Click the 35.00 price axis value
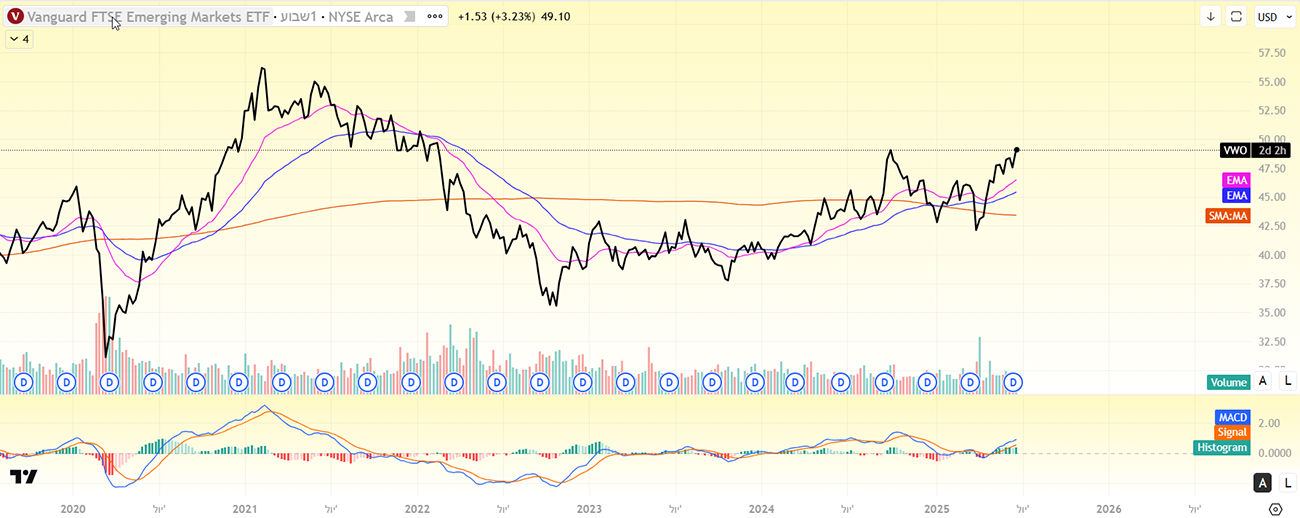This screenshot has width=1300, height=518. point(1271,313)
